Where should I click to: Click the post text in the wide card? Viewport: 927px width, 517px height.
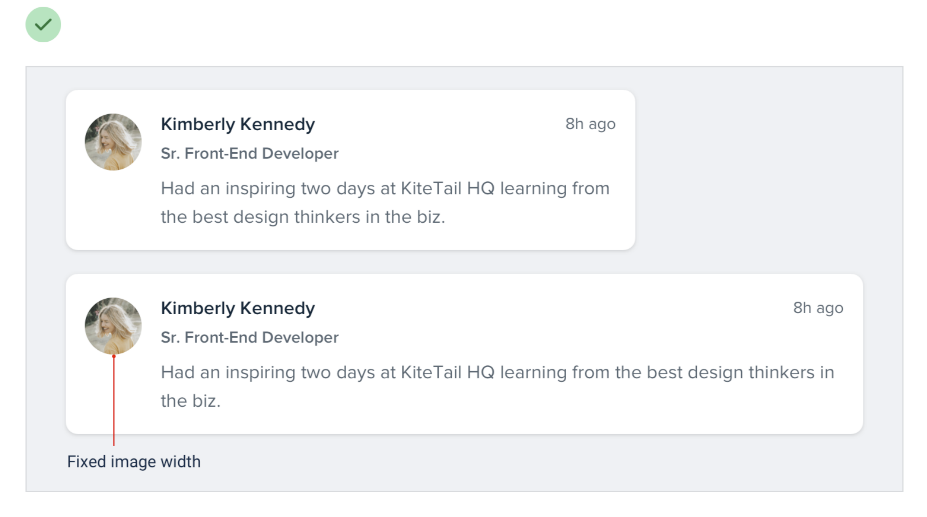click(x=497, y=386)
